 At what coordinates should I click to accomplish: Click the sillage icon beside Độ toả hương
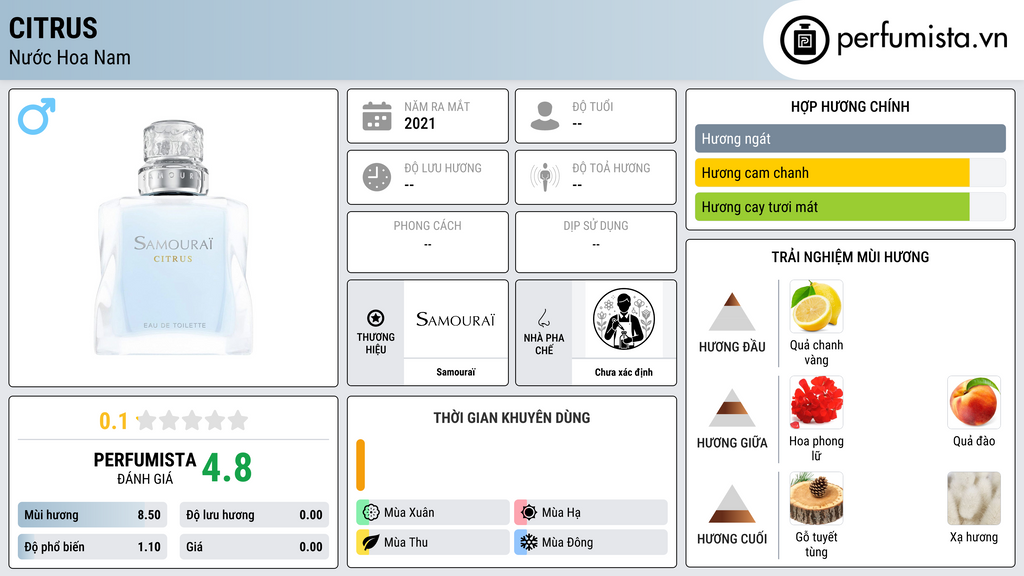(545, 177)
